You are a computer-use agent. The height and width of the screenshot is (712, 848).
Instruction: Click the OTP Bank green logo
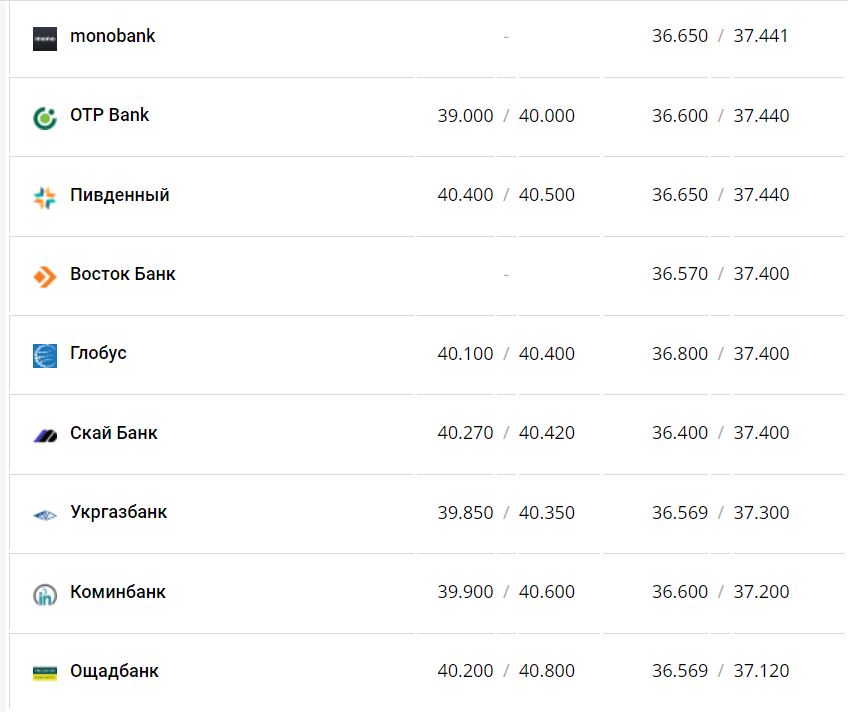coord(45,118)
